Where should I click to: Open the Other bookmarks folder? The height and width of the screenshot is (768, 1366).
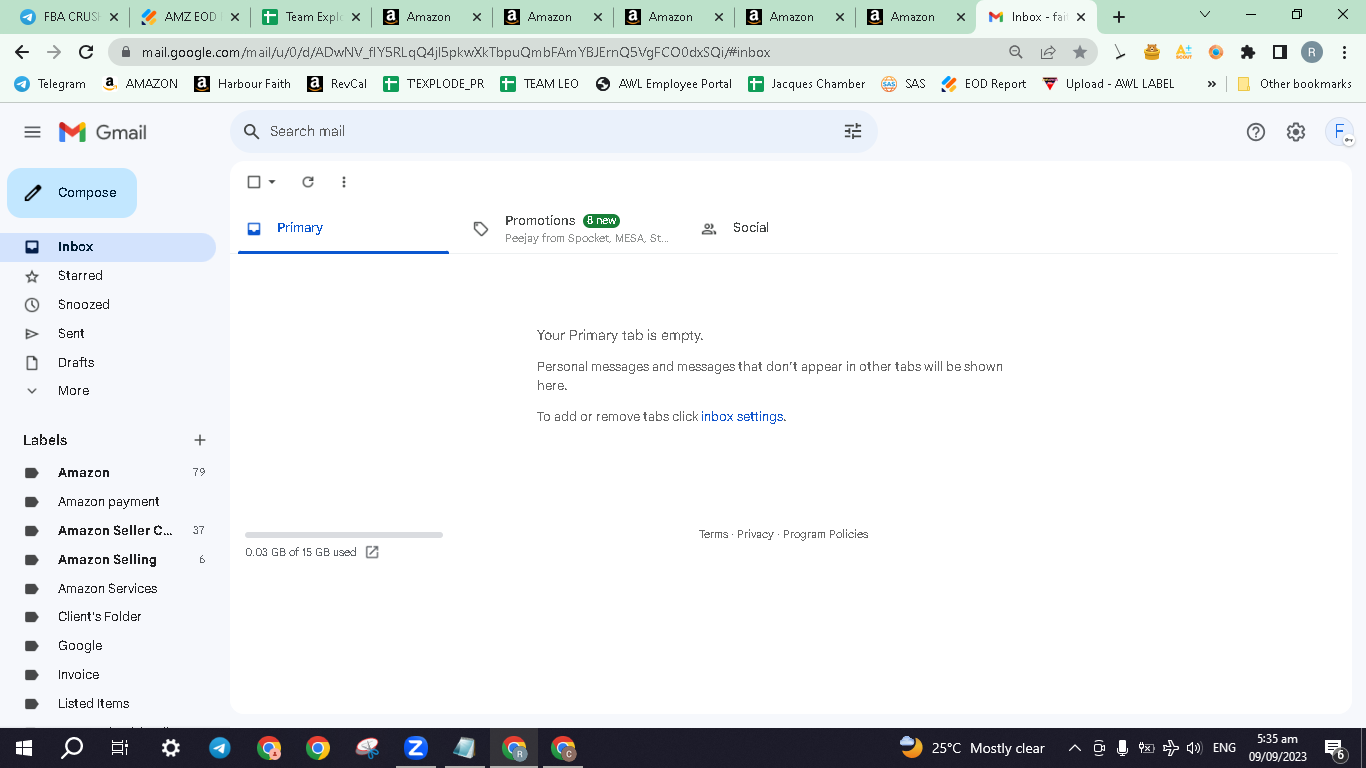[1294, 84]
